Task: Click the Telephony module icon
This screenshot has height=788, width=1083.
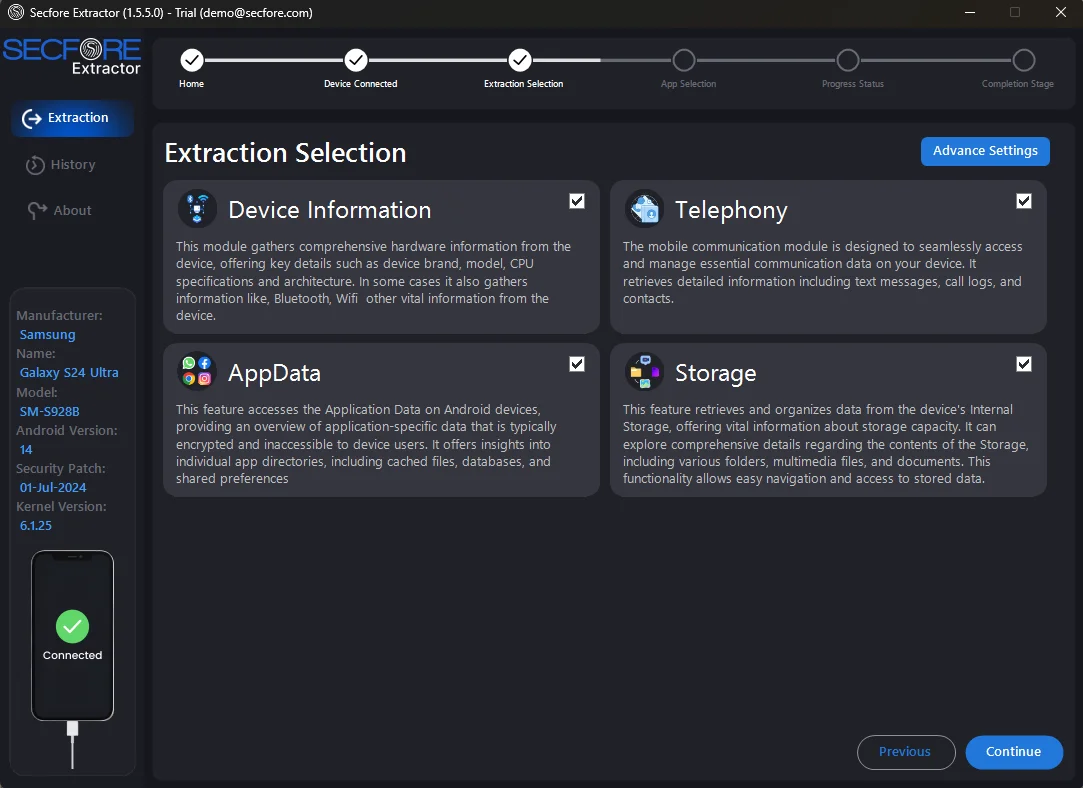Action: [x=644, y=210]
